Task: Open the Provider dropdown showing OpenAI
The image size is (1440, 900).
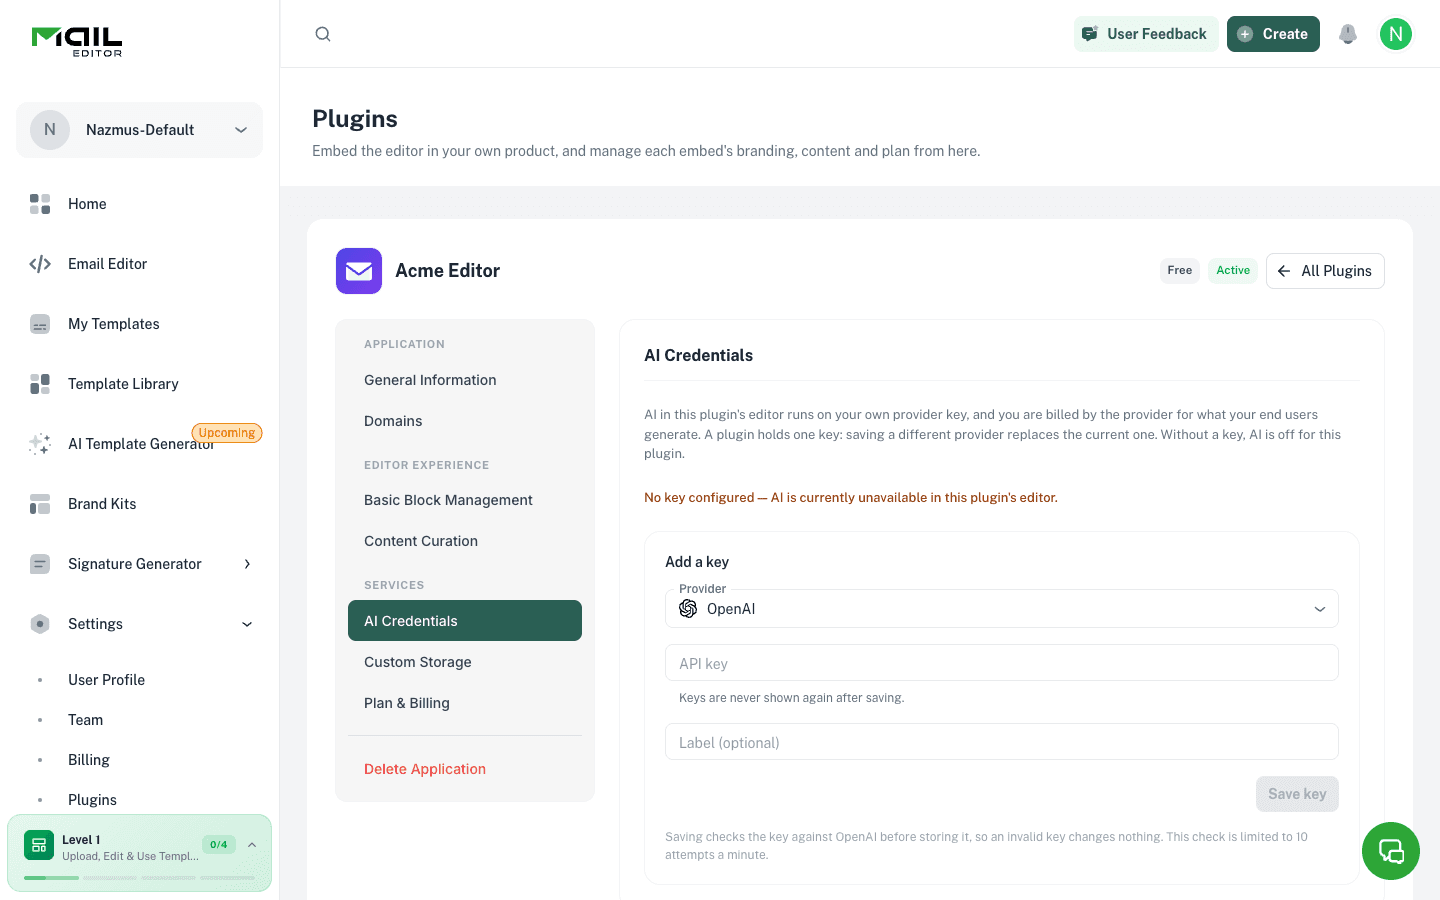Action: [x=1002, y=609]
